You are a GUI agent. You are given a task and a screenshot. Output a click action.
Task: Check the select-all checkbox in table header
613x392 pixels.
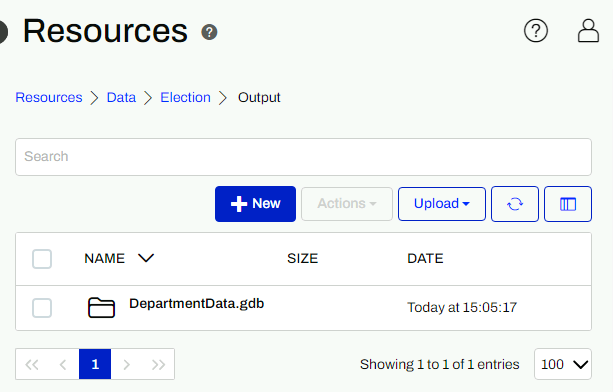[x=42, y=259]
